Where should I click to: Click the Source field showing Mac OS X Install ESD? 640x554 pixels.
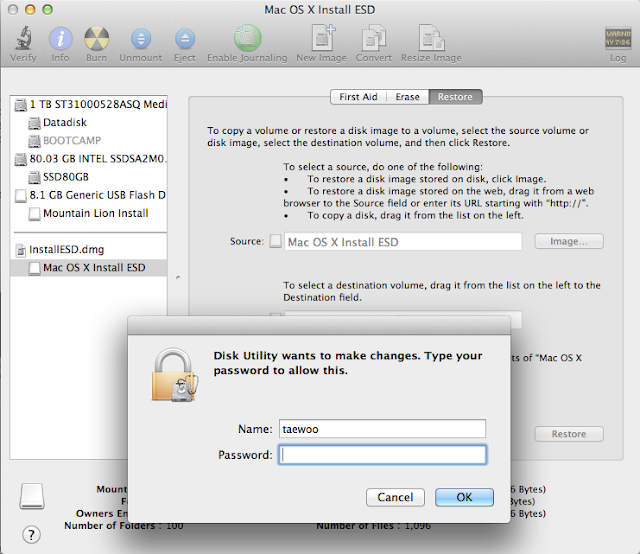pyautogui.click(x=403, y=242)
